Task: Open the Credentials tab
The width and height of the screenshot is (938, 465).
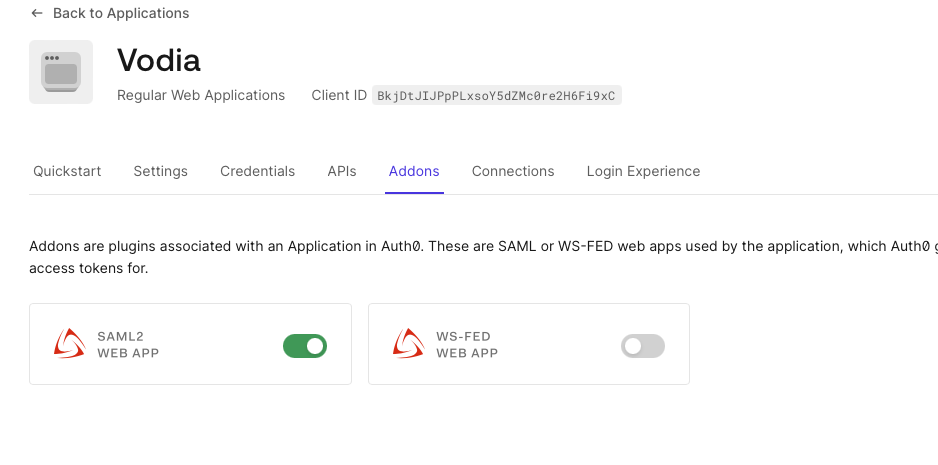Action: click(x=257, y=171)
